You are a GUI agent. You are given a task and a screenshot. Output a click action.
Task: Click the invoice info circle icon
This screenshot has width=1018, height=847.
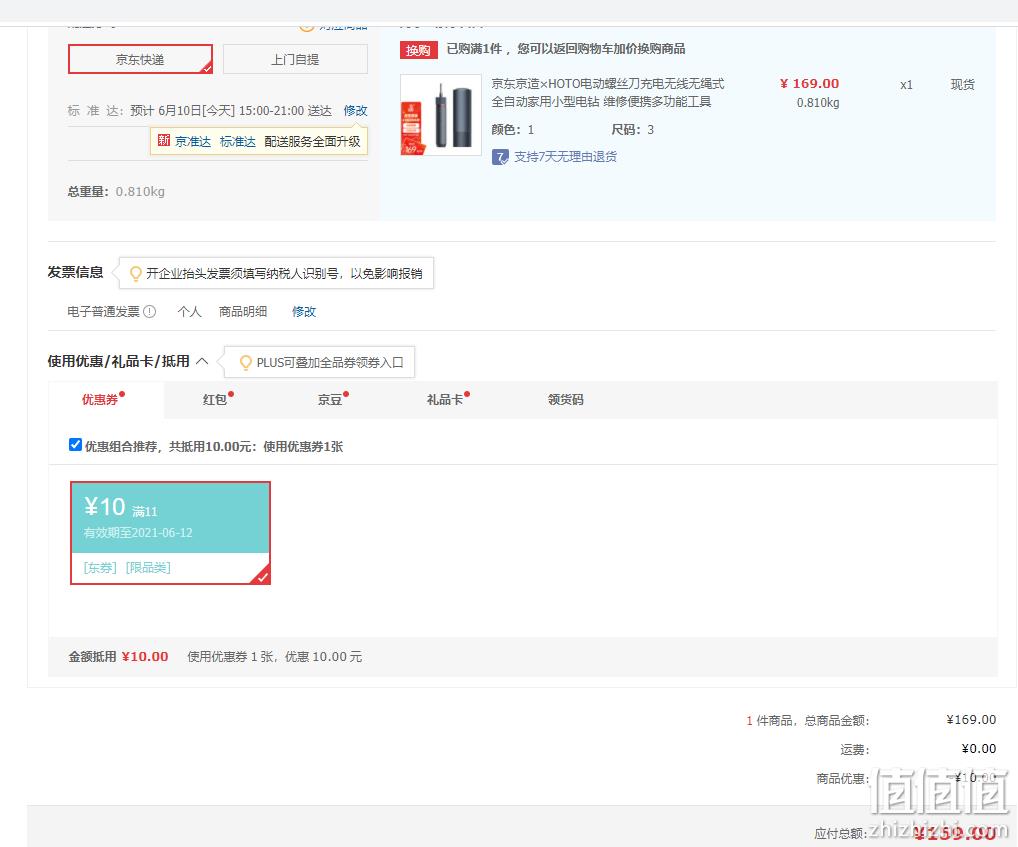[149, 312]
